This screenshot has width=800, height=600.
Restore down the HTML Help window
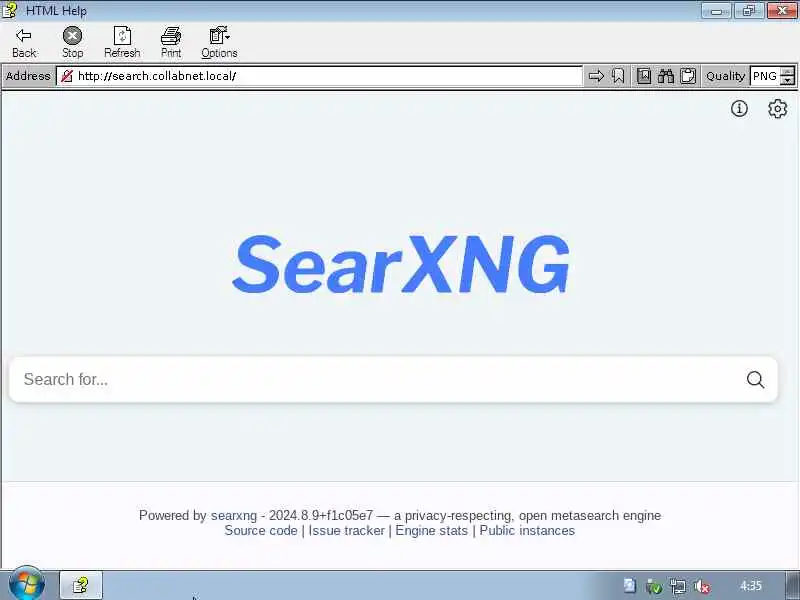pyautogui.click(x=748, y=11)
